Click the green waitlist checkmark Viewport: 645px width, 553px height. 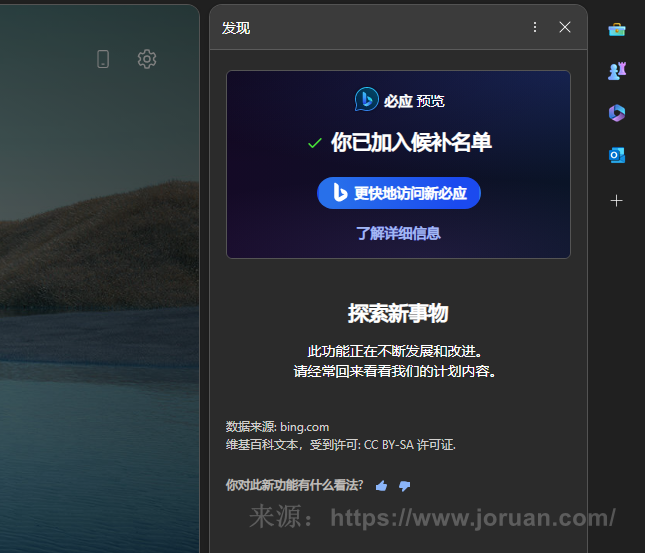(314, 143)
